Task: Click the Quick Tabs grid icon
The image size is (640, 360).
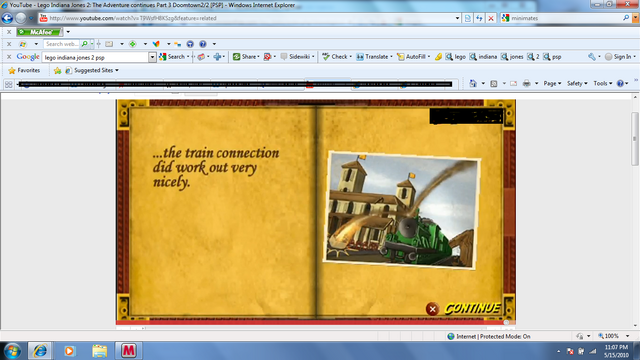Action: click(x=9, y=84)
